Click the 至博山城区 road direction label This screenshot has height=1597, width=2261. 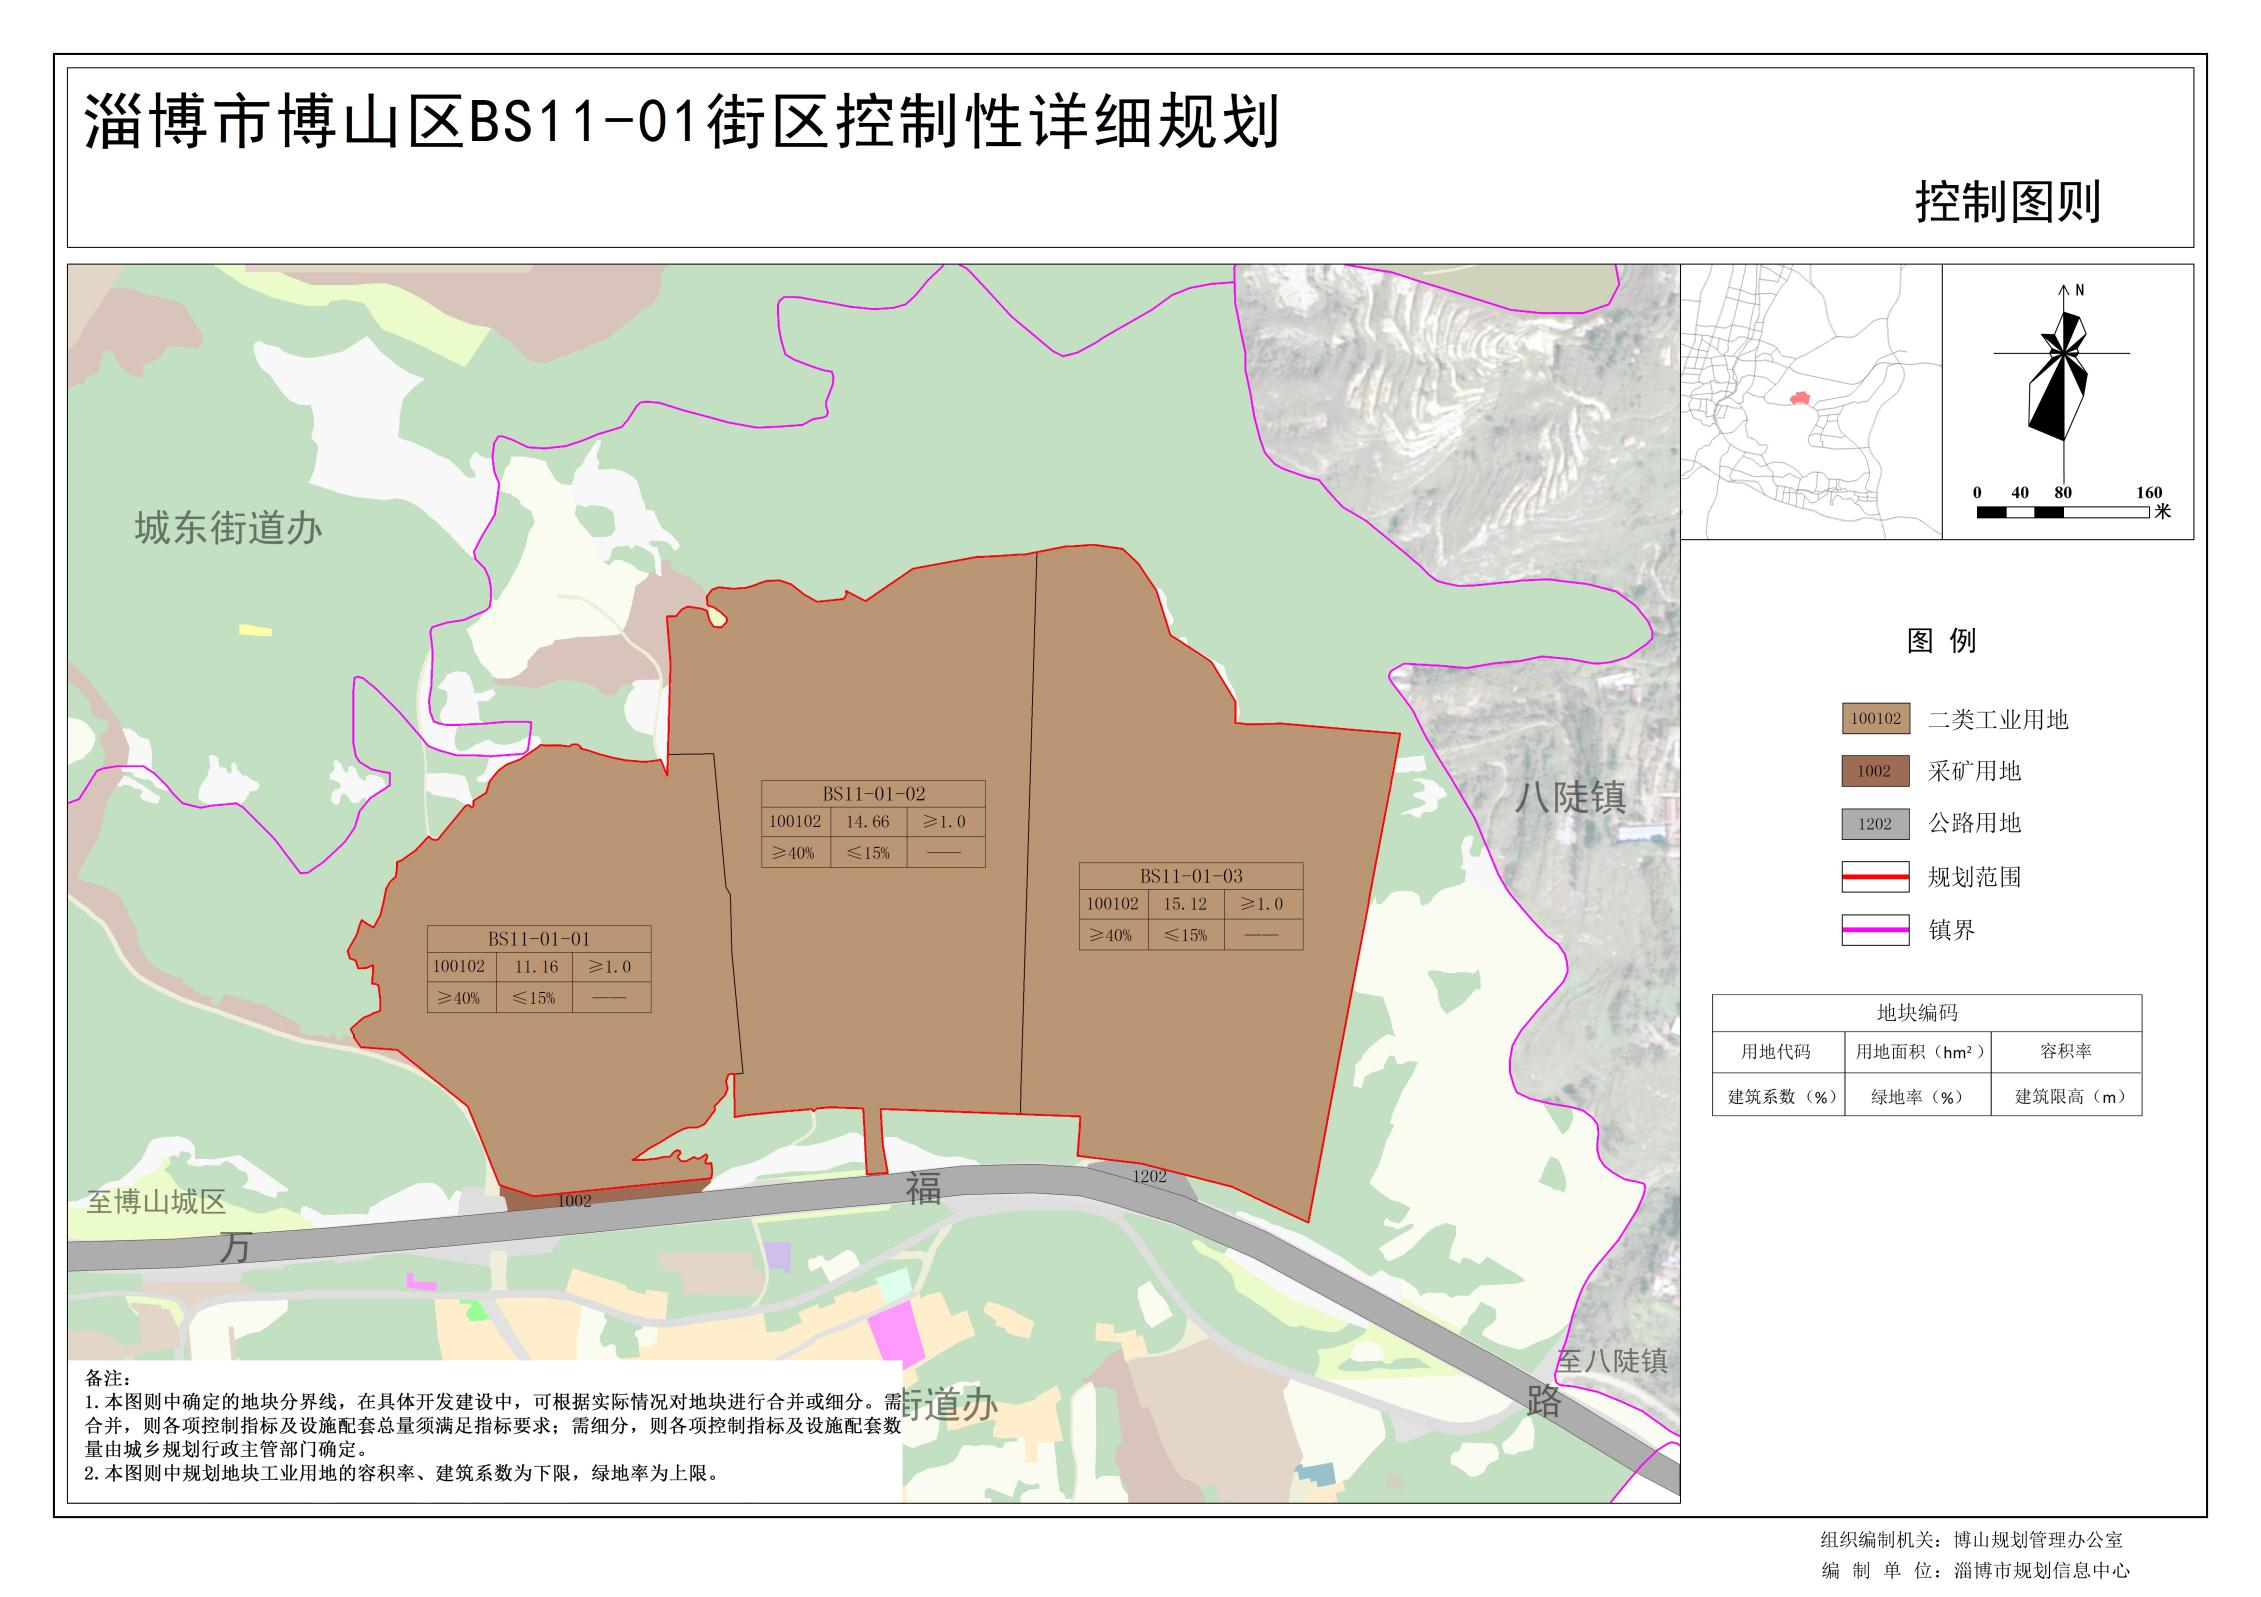156,1202
